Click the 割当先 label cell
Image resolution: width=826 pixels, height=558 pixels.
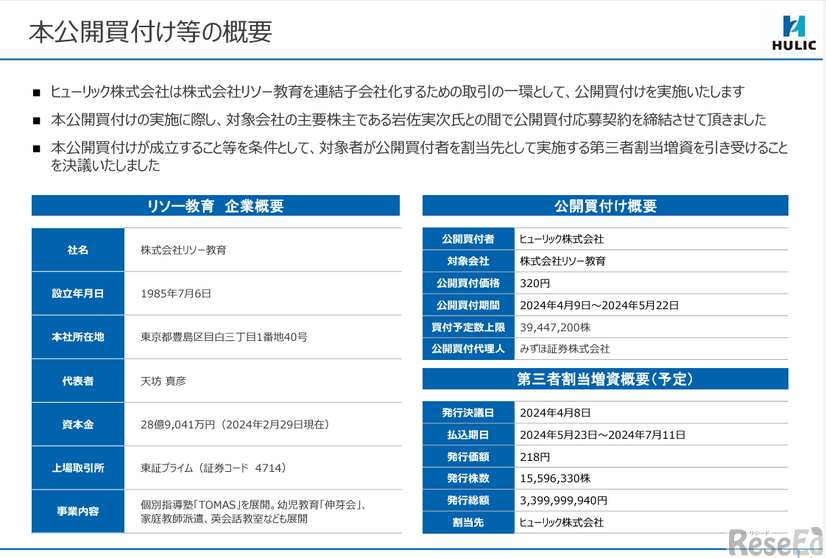tap(468, 523)
